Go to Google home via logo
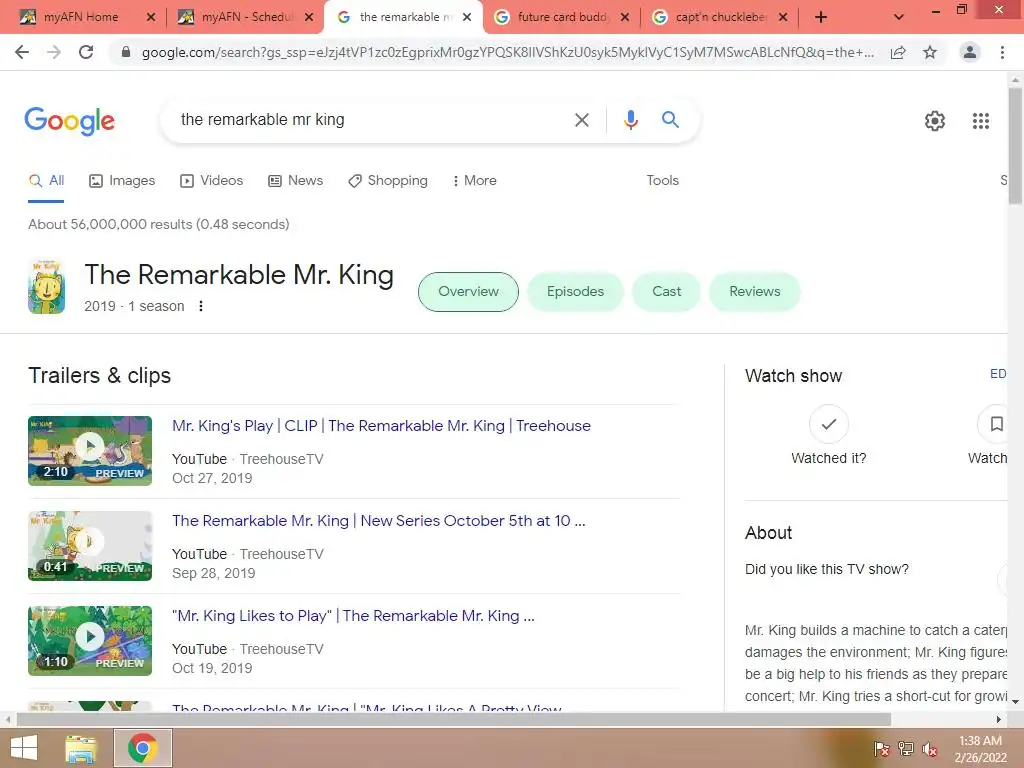Screen dimensions: 1024x768 coord(70,121)
